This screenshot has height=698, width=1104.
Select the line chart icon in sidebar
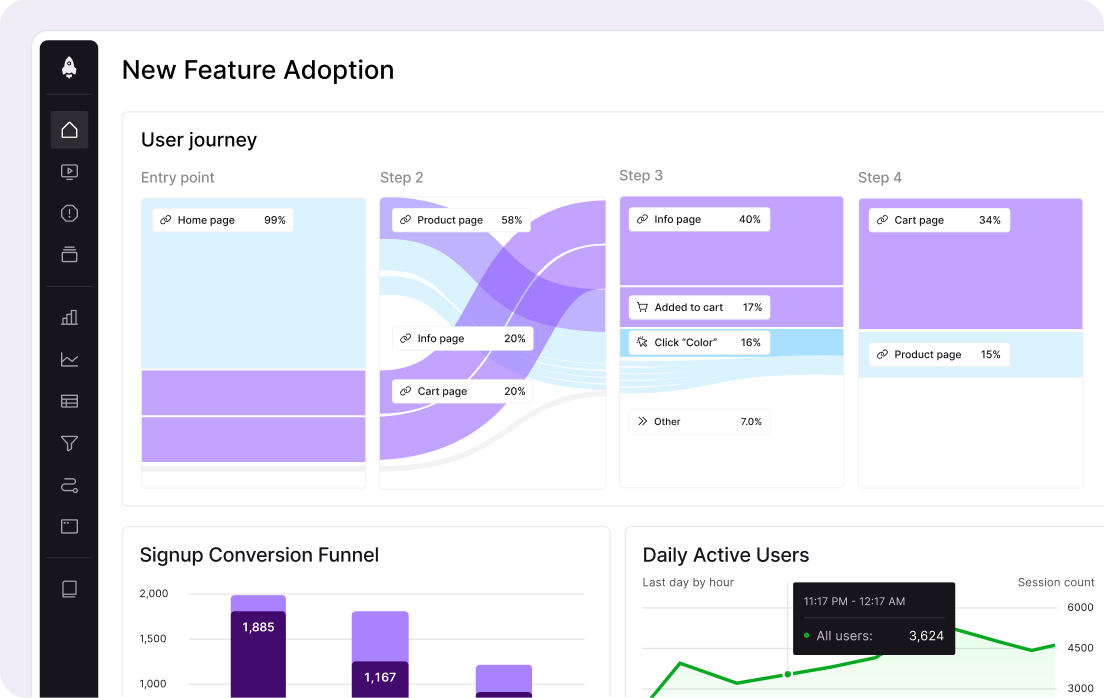click(x=69, y=359)
